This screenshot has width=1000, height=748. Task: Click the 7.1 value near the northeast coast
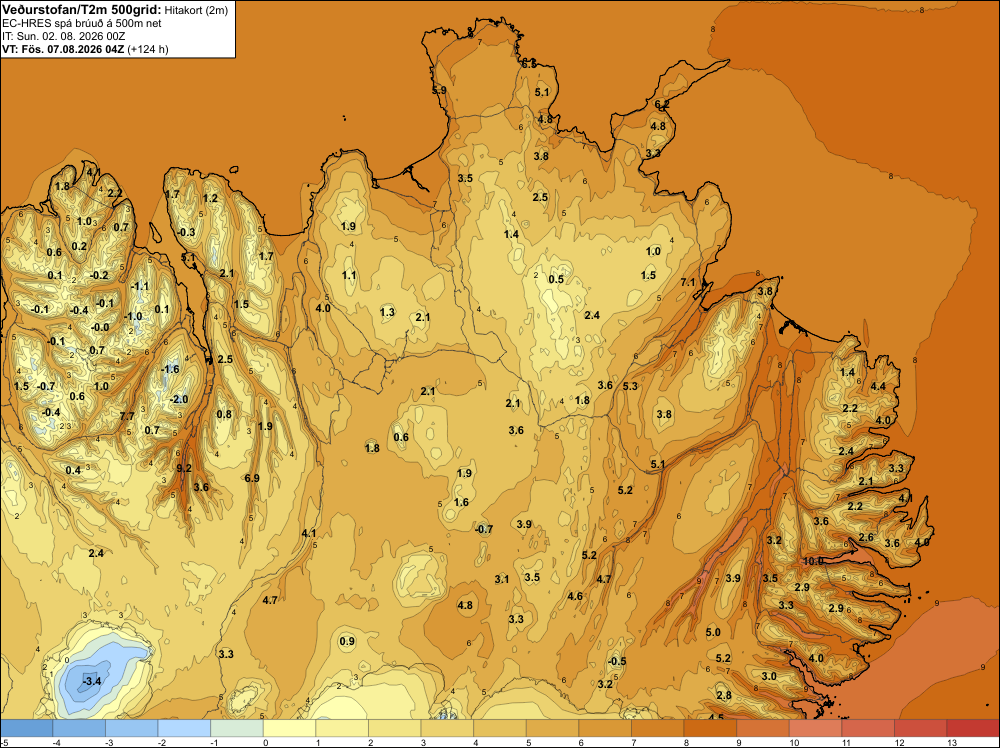[x=688, y=282]
